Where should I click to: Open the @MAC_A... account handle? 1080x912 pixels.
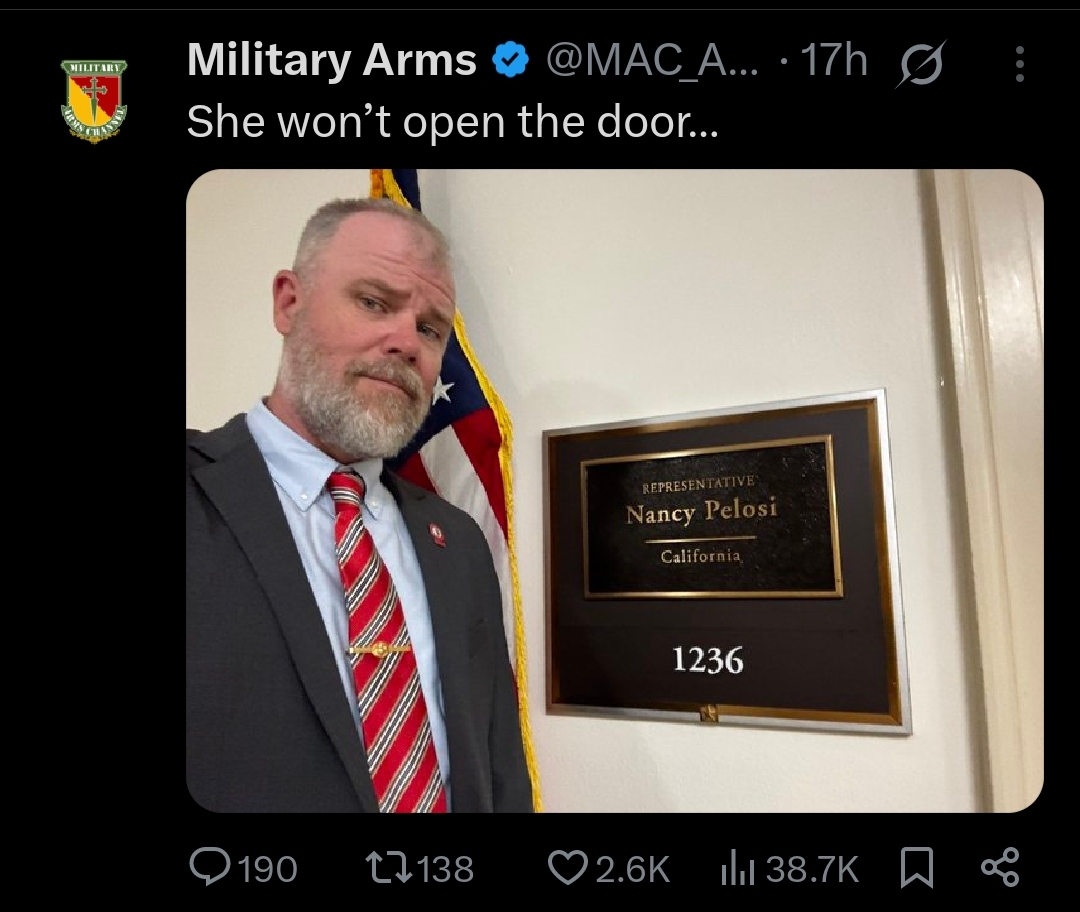pyautogui.click(x=652, y=59)
